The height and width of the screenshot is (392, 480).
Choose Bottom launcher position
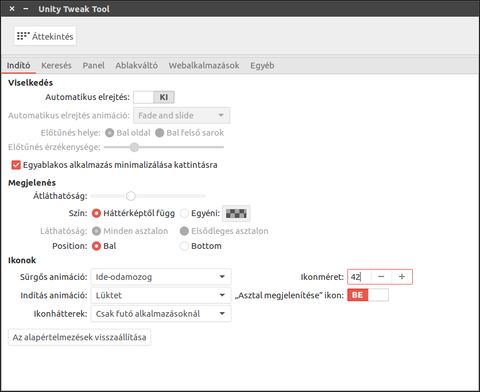tap(184, 246)
